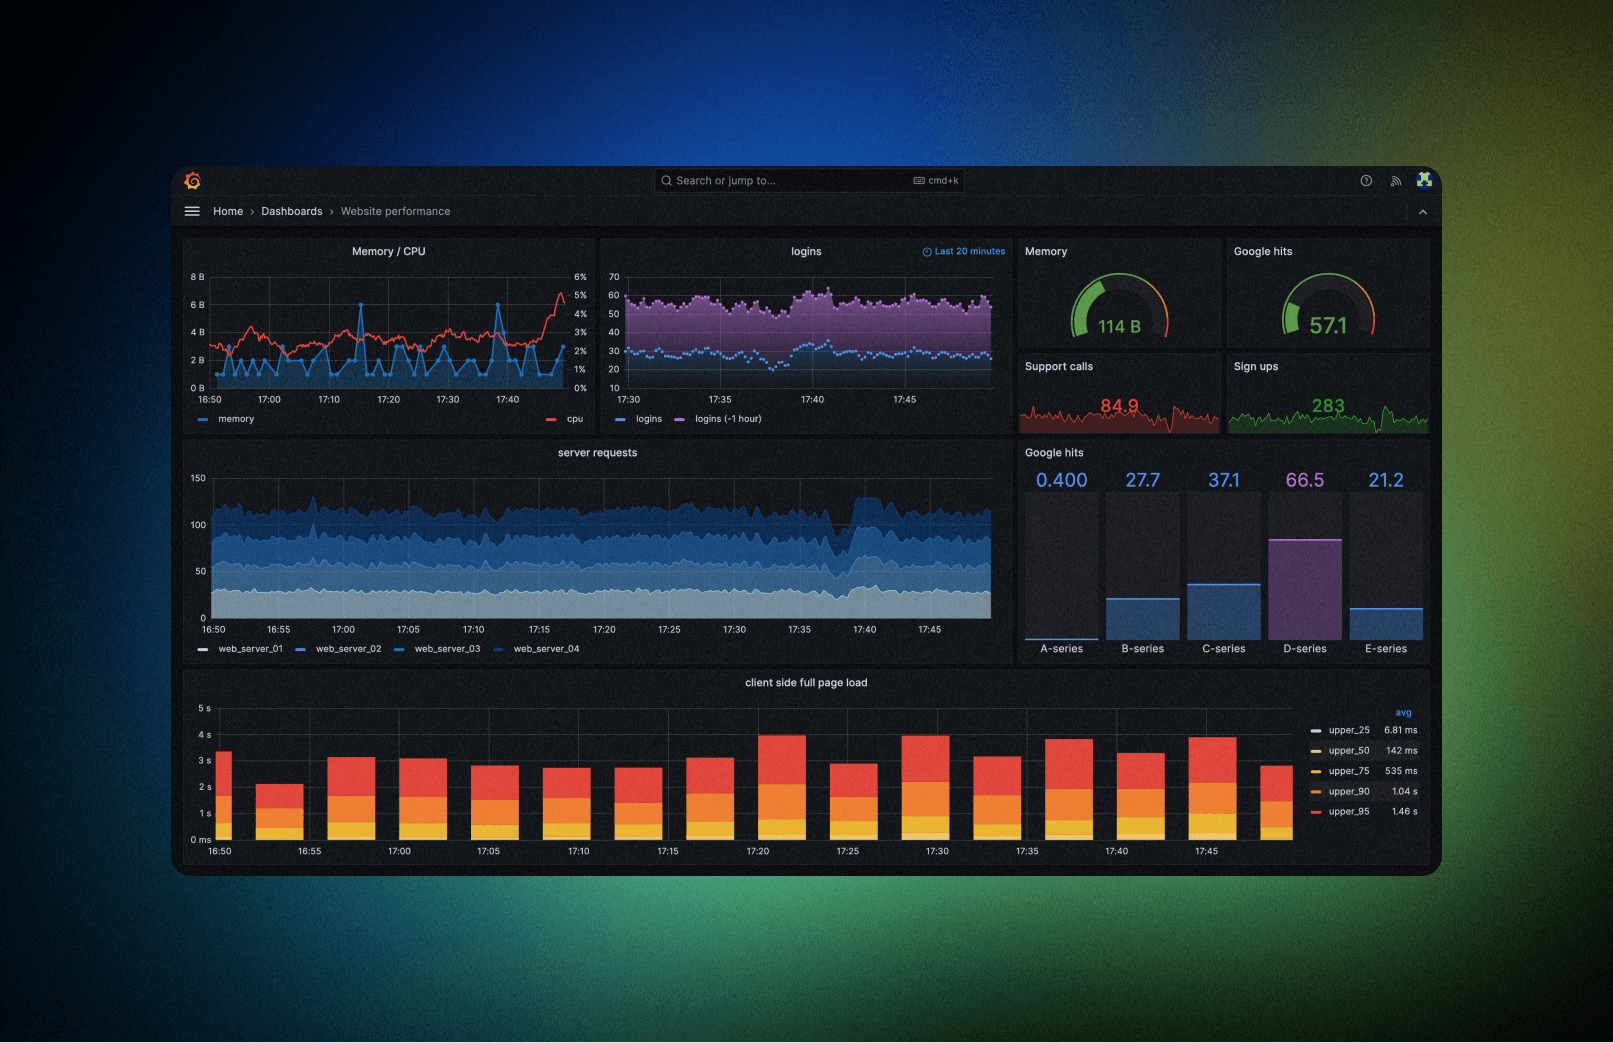The width and height of the screenshot is (1613, 1043).
Task: Click the 283 Sign ups value
Action: [x=1328, y=405]
